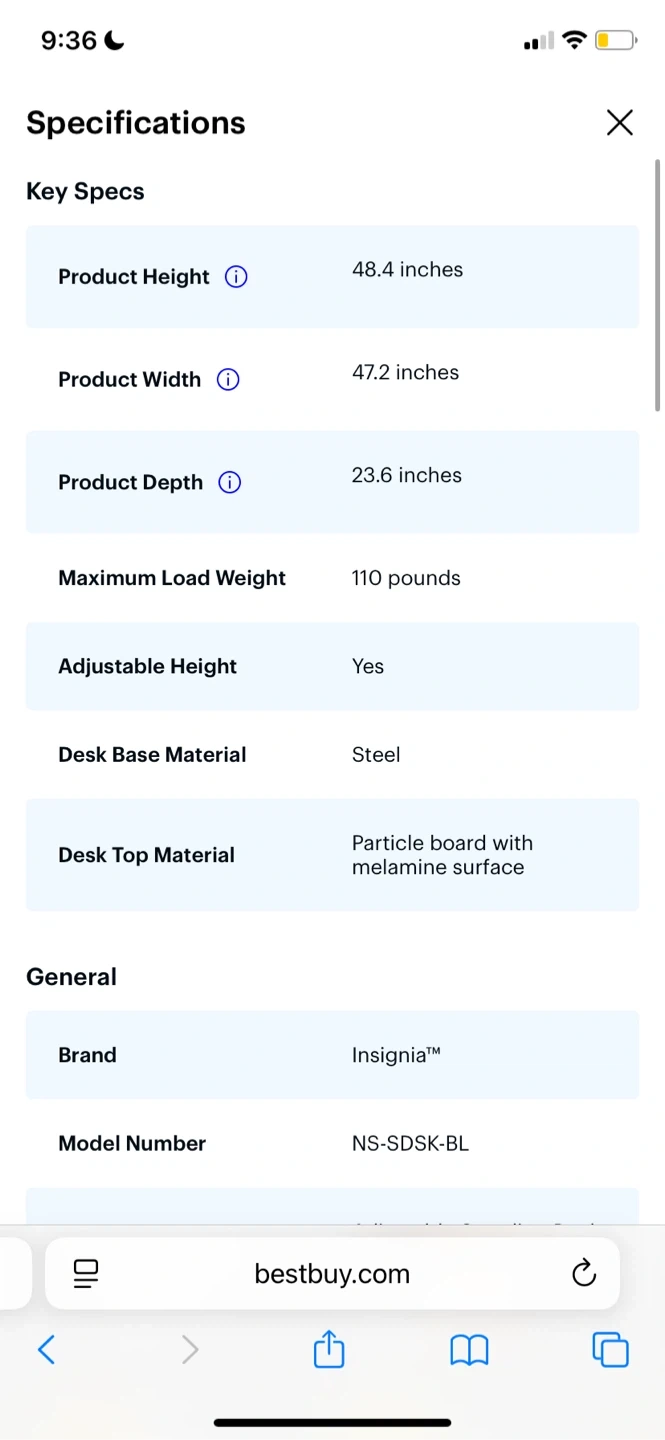Tap the Desk Top Material row
This screenshot has width=665, height=1440.
tap(332, 855)
